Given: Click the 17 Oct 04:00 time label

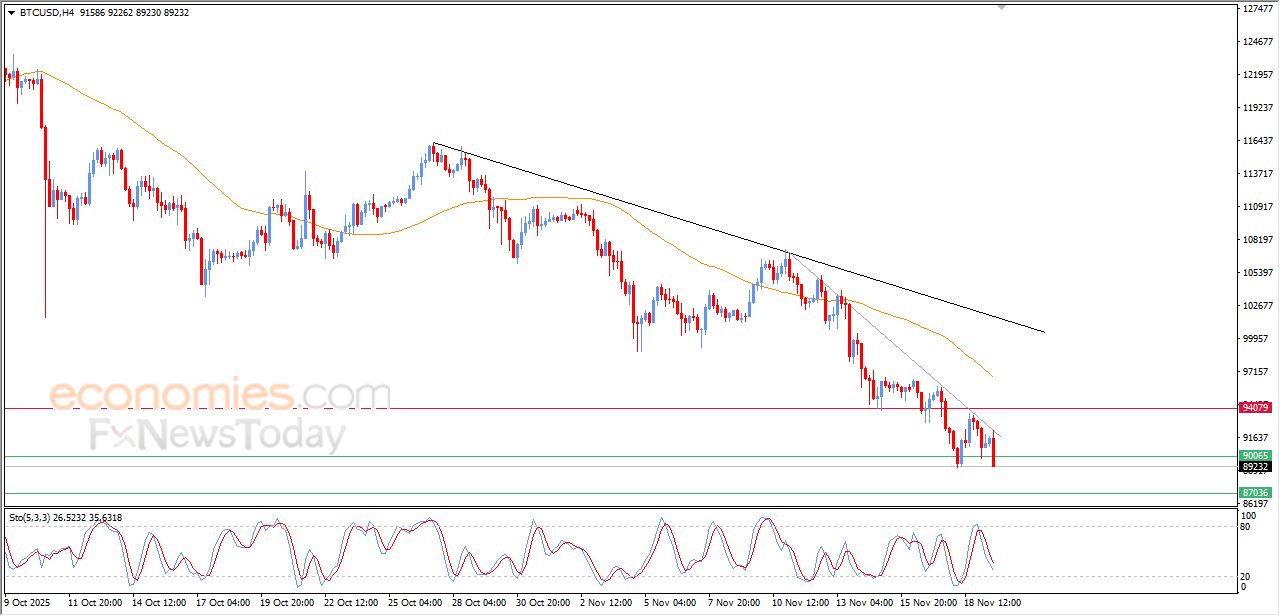Looking at the screenshot, I should click(221, 604).
